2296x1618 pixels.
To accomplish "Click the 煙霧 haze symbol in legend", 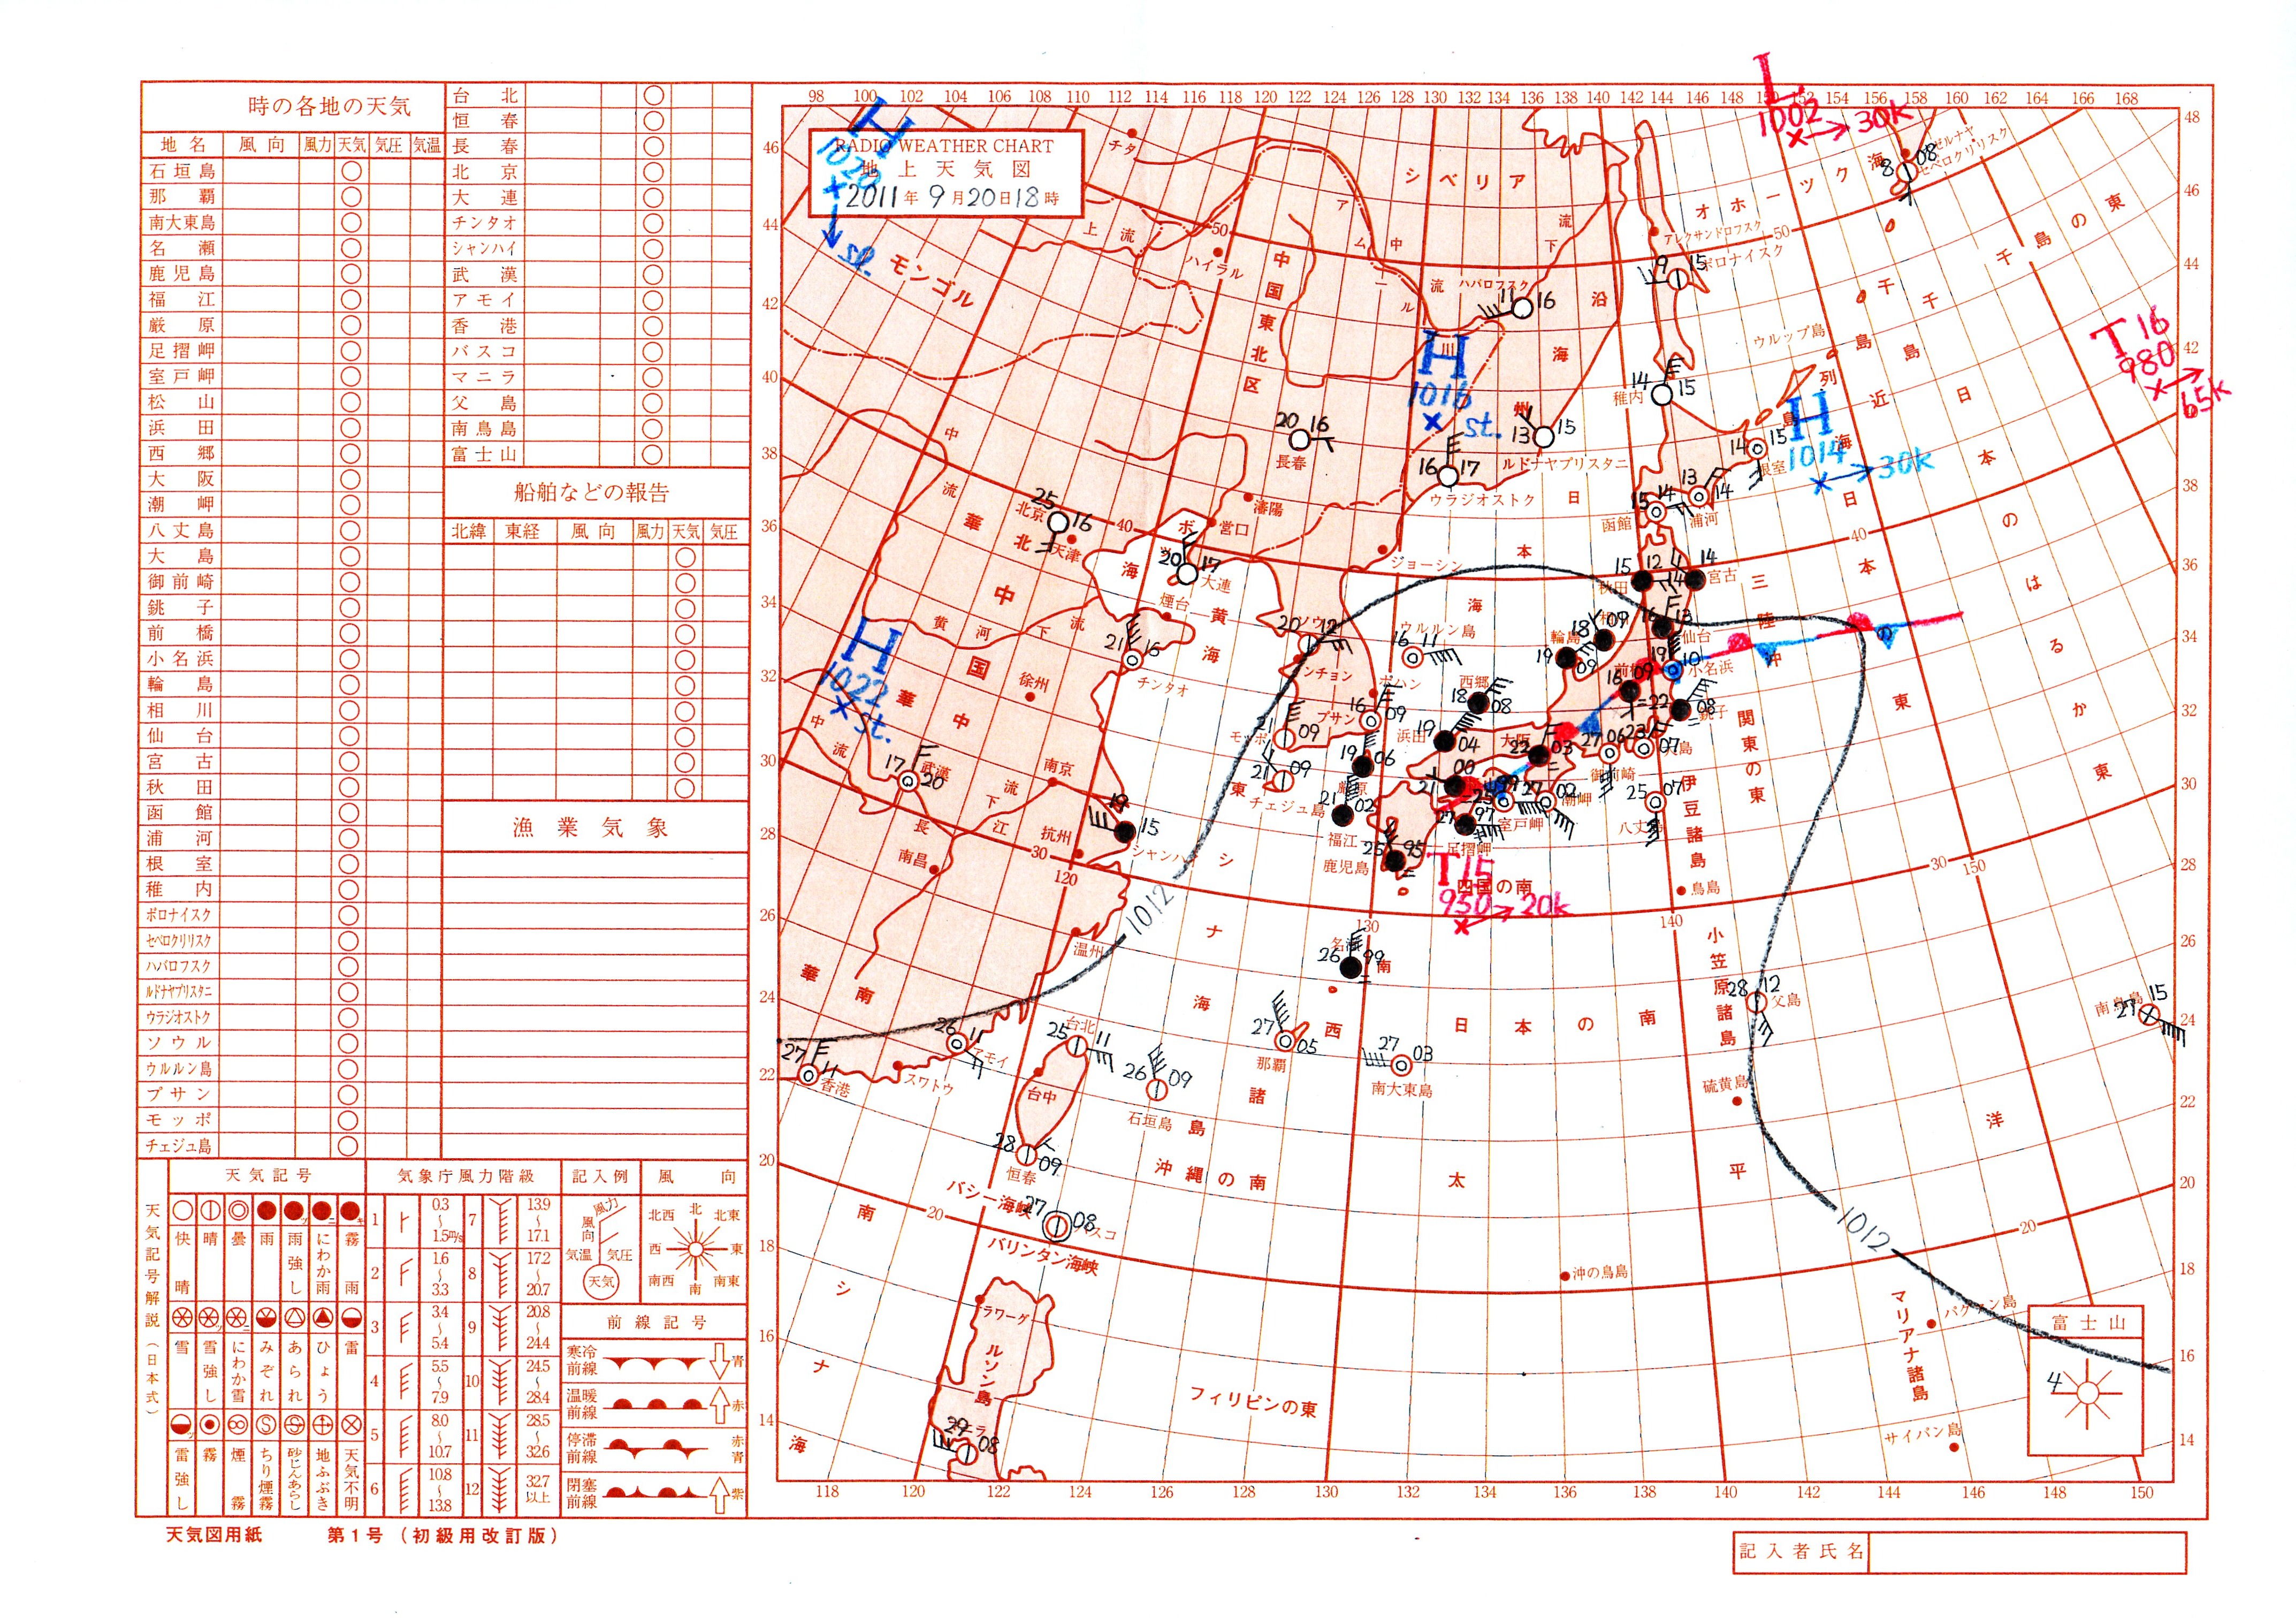I will click(238, 1424).
